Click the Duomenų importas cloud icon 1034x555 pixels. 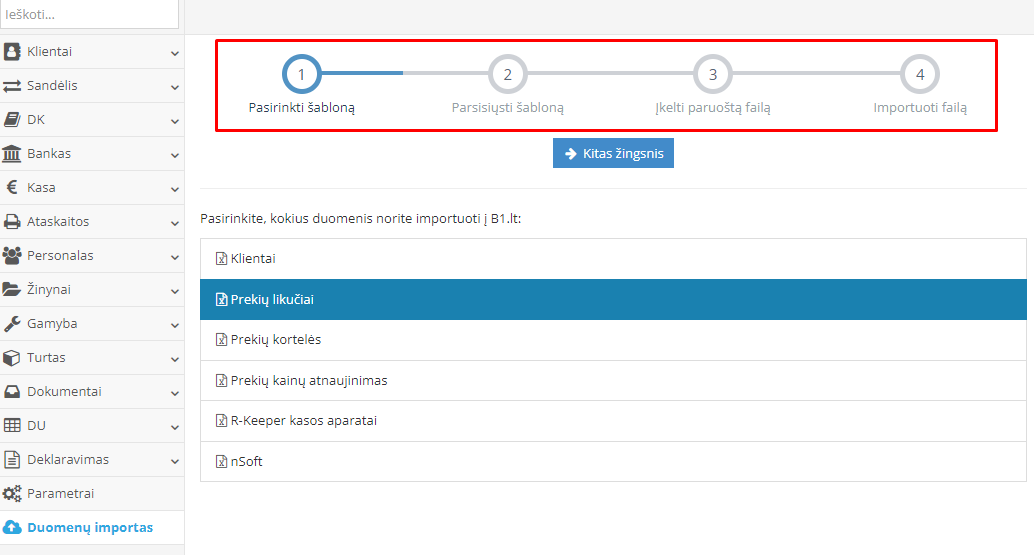coord(12,528)
